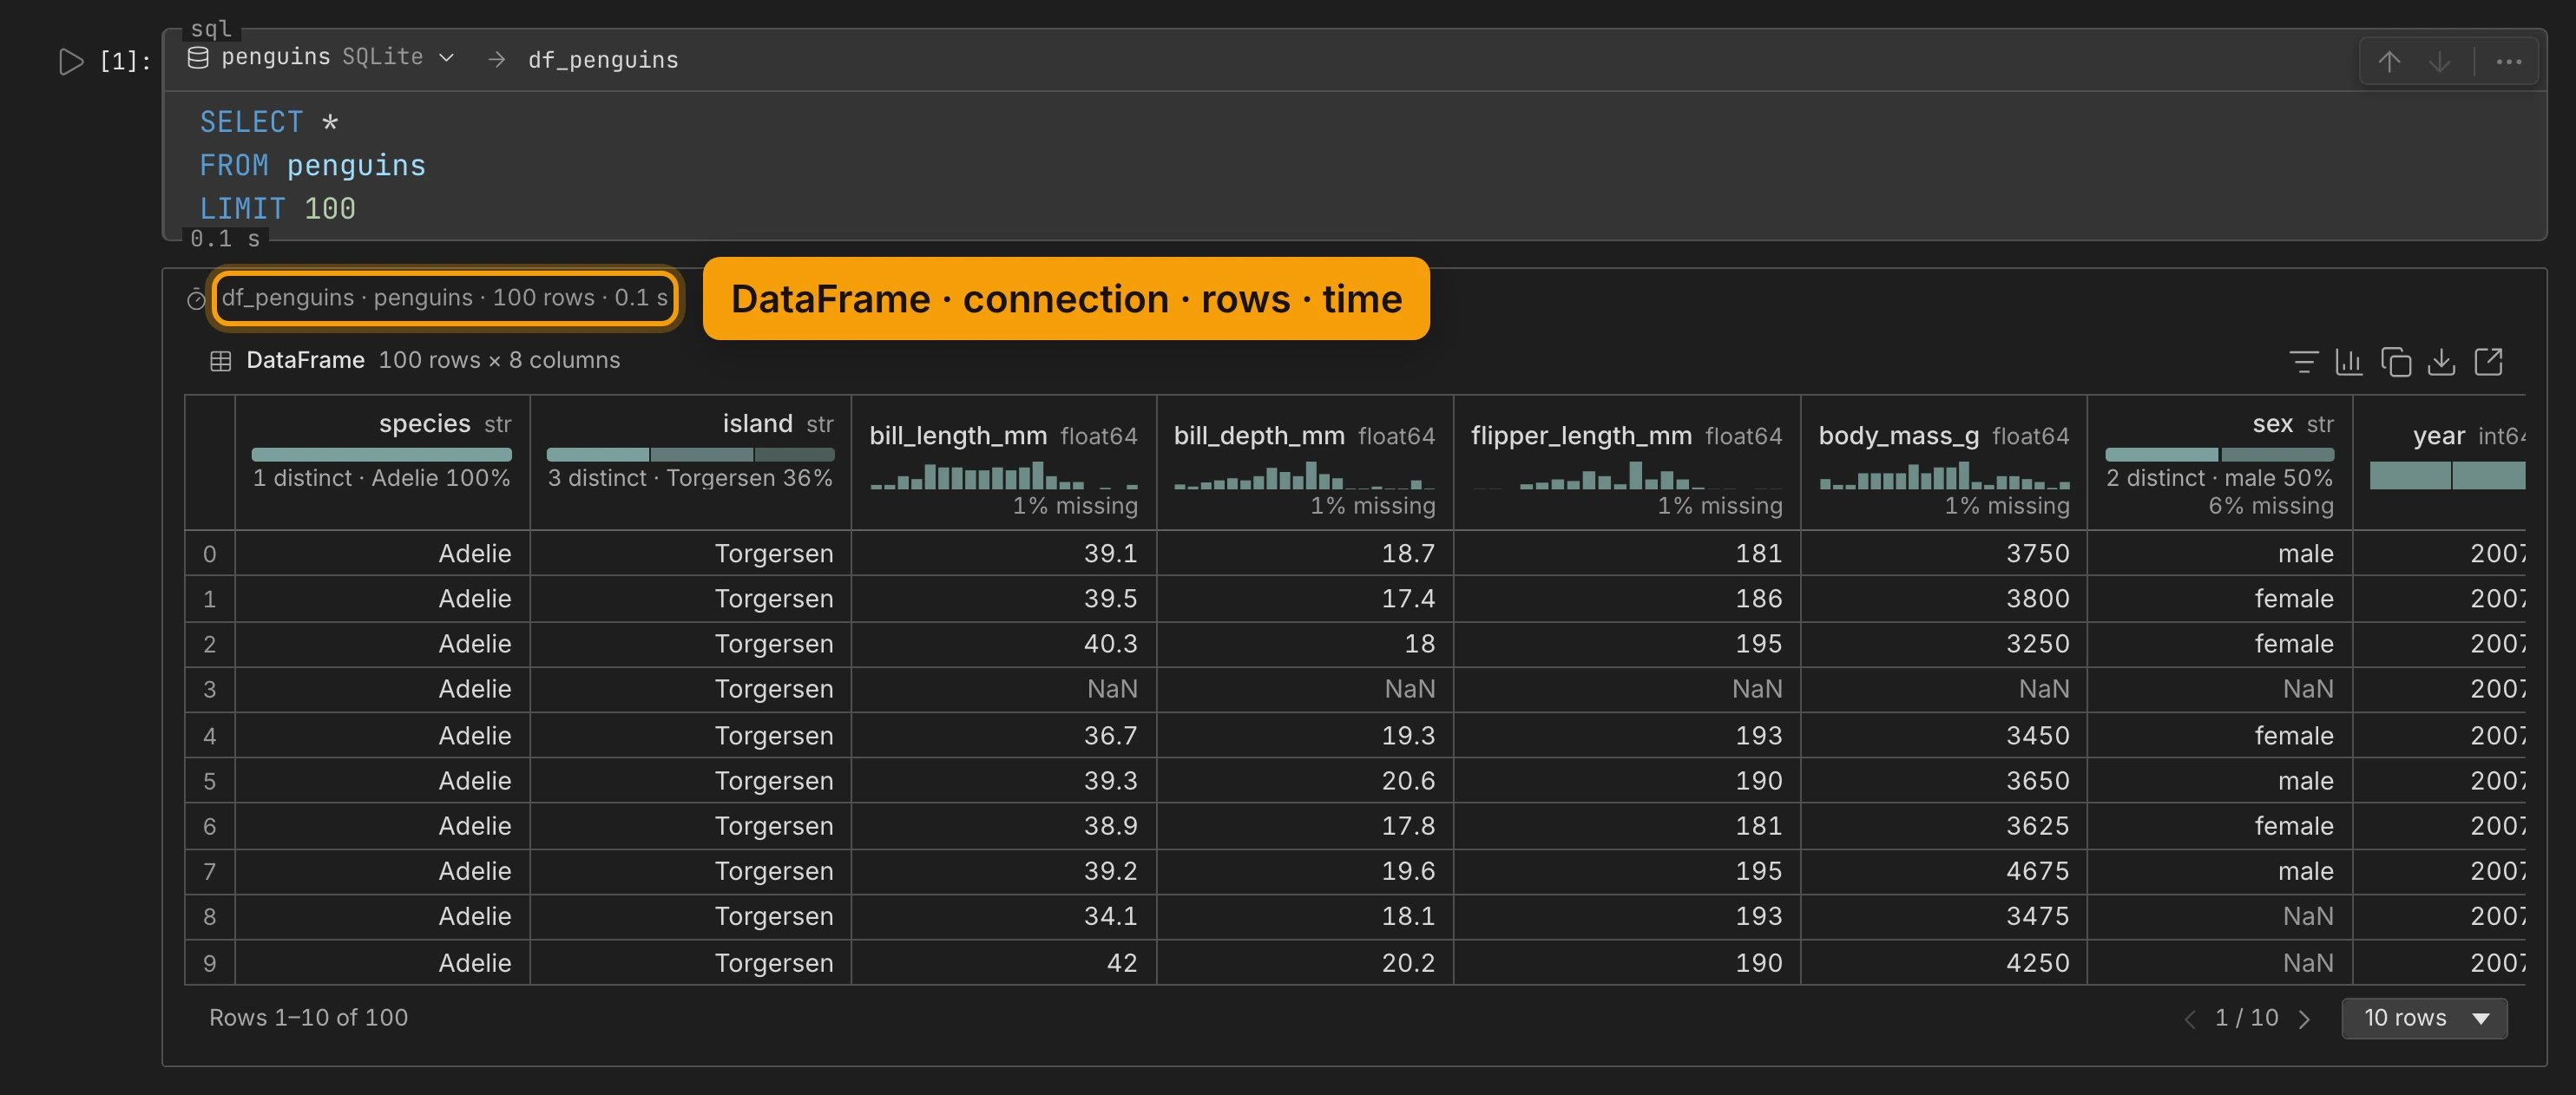
Task: Click the database icon beside penguins connection
Action: pyautogui.click(x=198, y=58)
